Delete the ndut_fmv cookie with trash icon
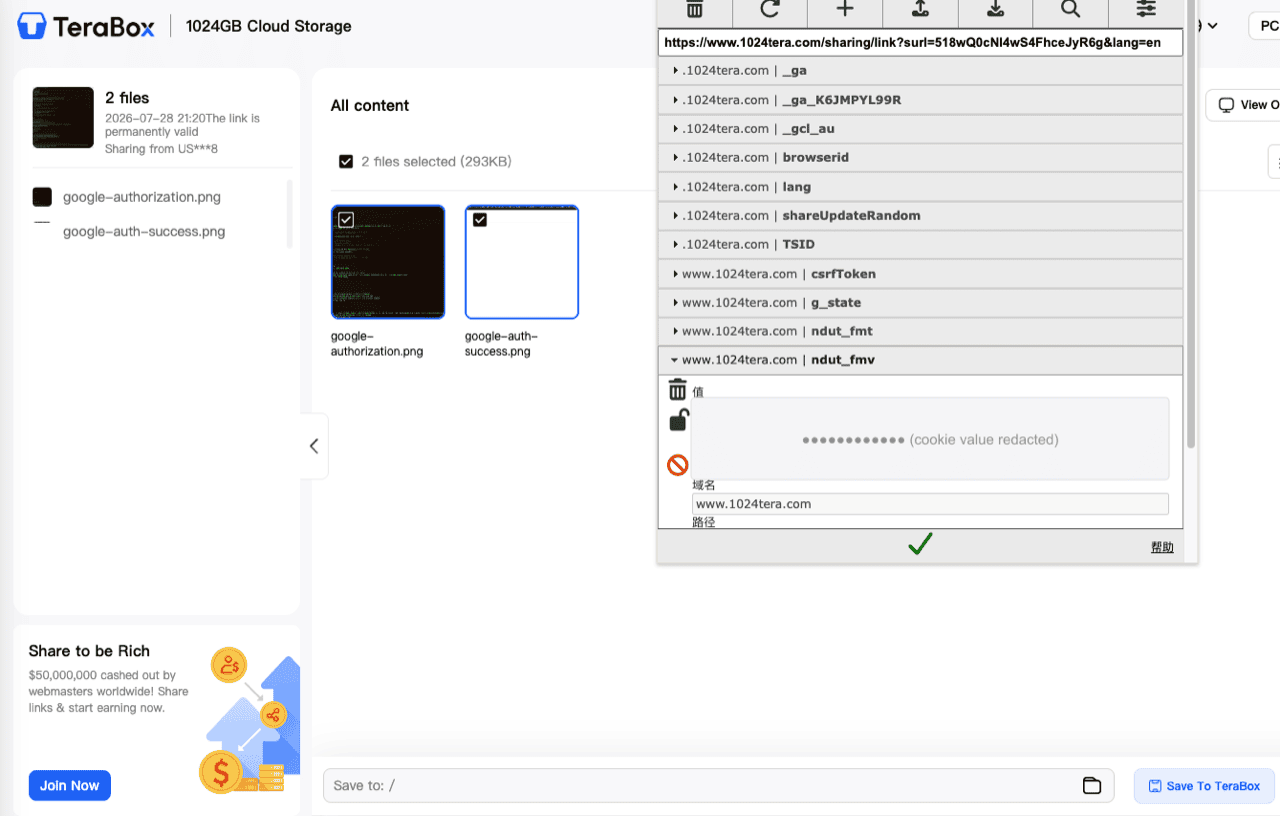Viewport: 1280px width, 816px height. click(678, 390)
